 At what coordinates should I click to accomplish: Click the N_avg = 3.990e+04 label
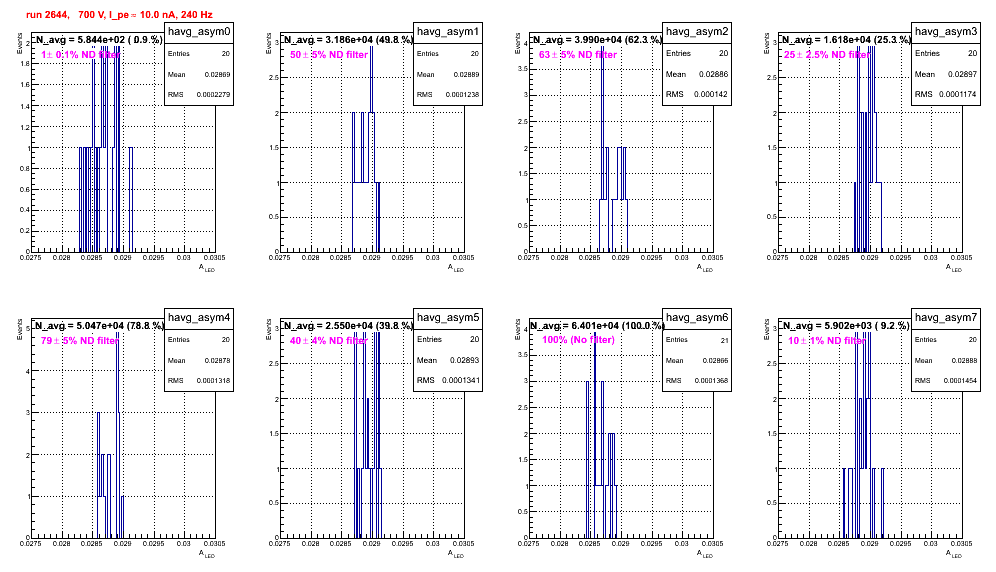pos(596,39)
